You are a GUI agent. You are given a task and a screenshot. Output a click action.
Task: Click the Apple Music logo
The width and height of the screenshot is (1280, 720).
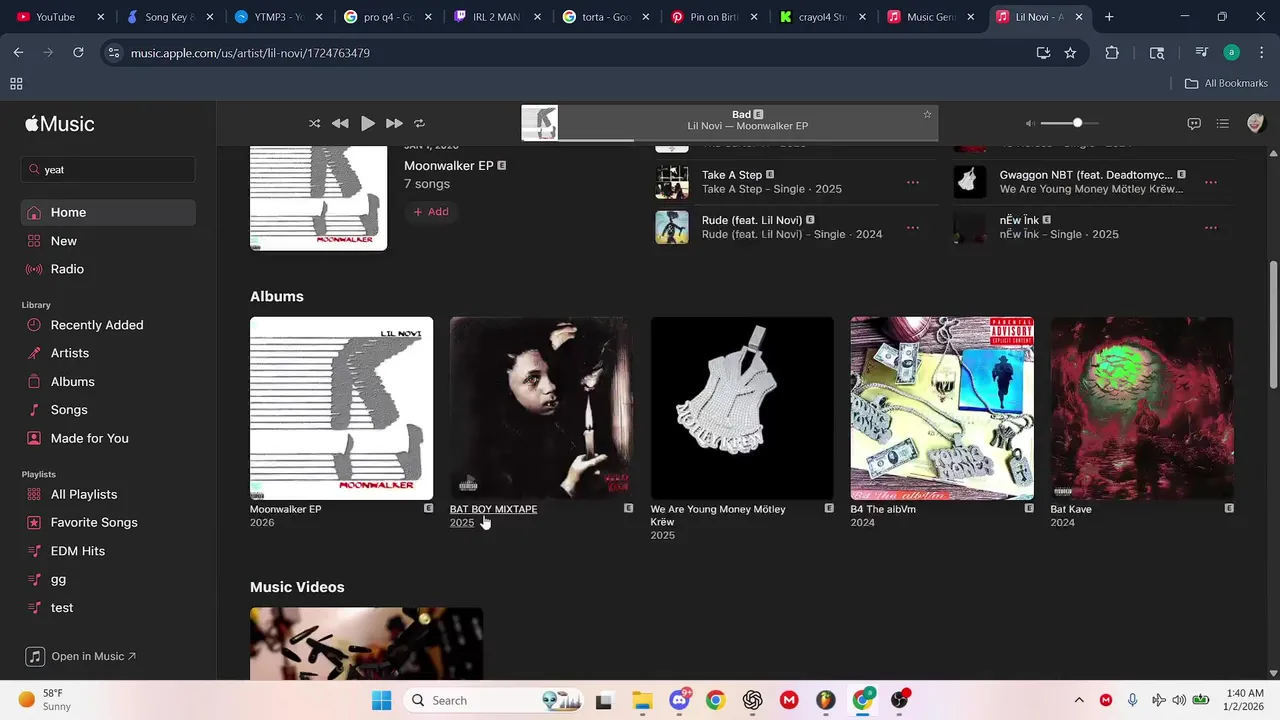60,124
